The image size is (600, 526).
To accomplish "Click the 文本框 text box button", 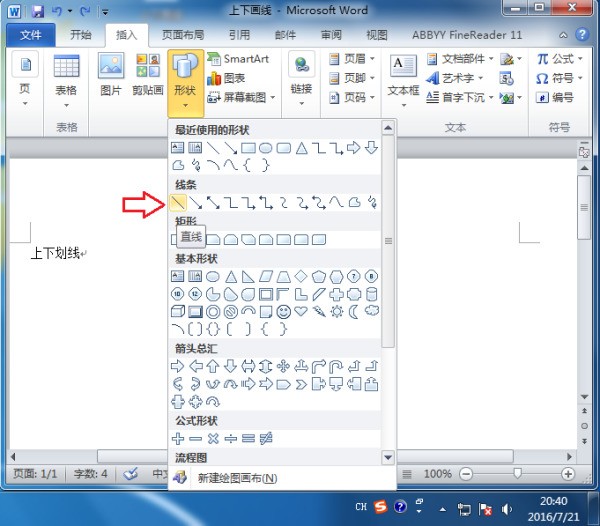I will 403,76.
